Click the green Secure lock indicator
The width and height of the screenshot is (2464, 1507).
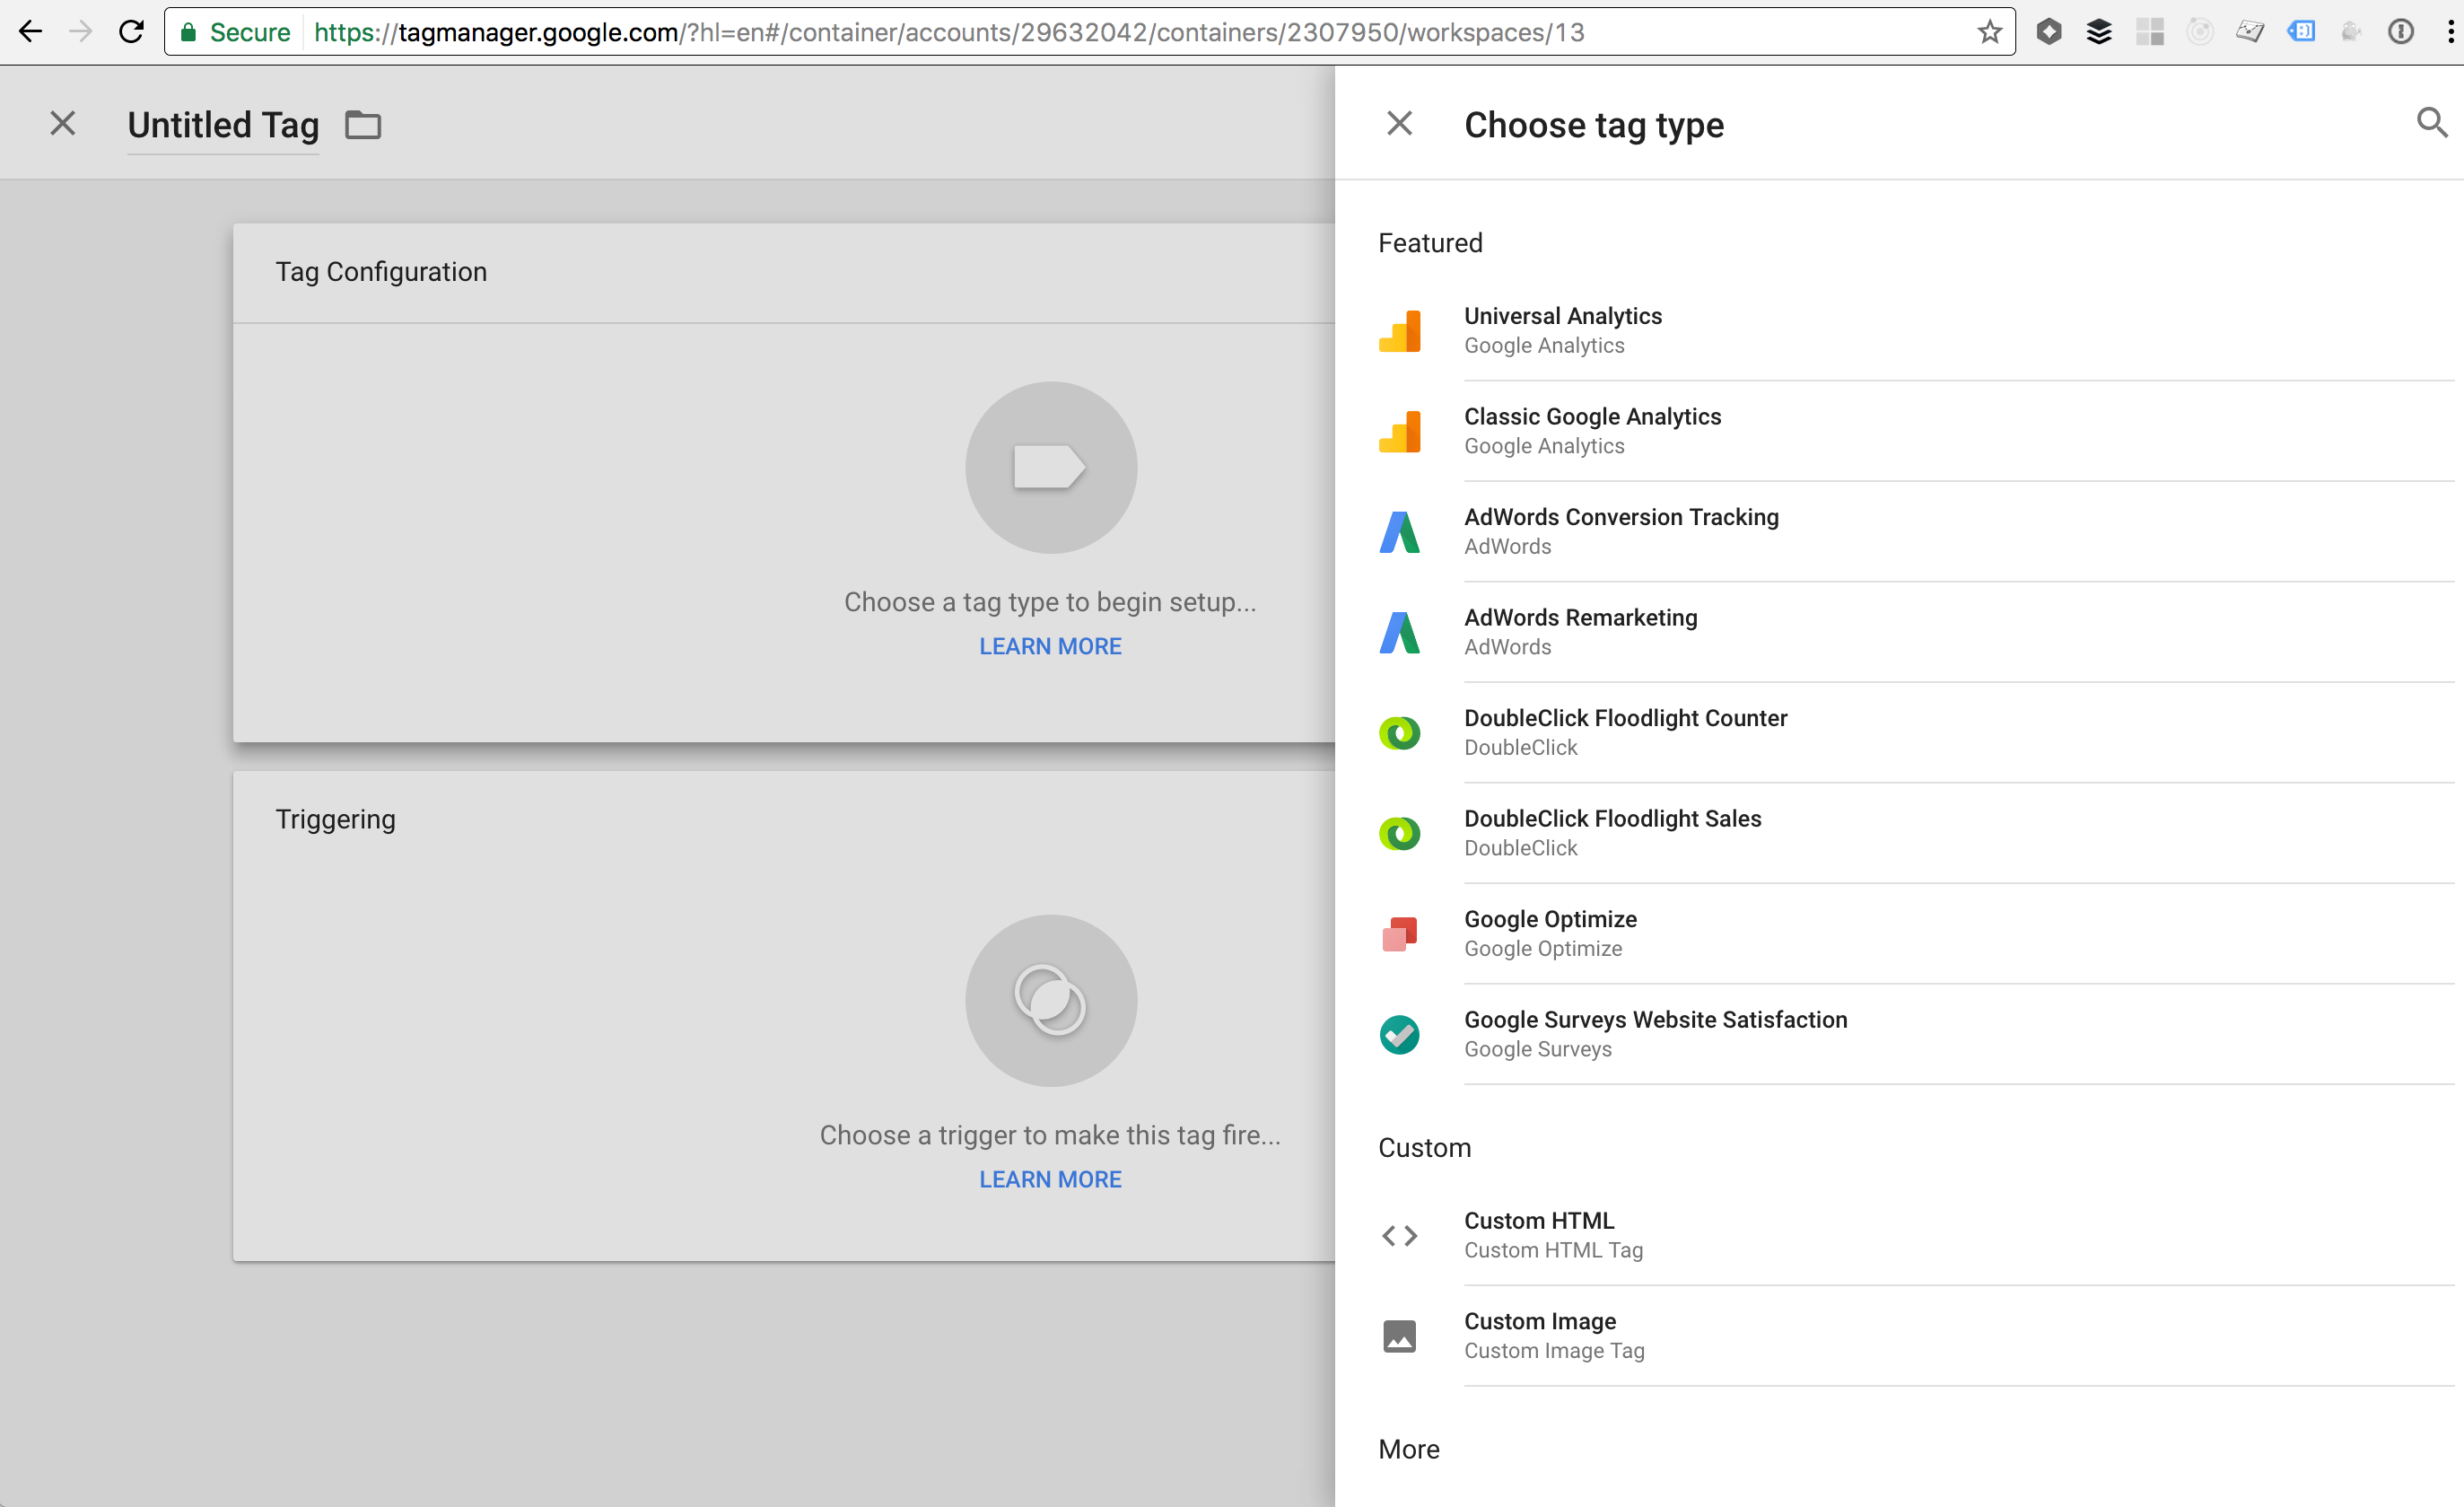point(235,32)
